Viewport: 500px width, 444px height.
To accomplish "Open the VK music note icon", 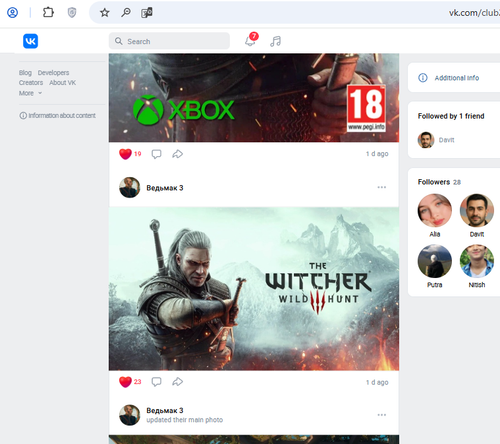I will click(x=275, y=41).
